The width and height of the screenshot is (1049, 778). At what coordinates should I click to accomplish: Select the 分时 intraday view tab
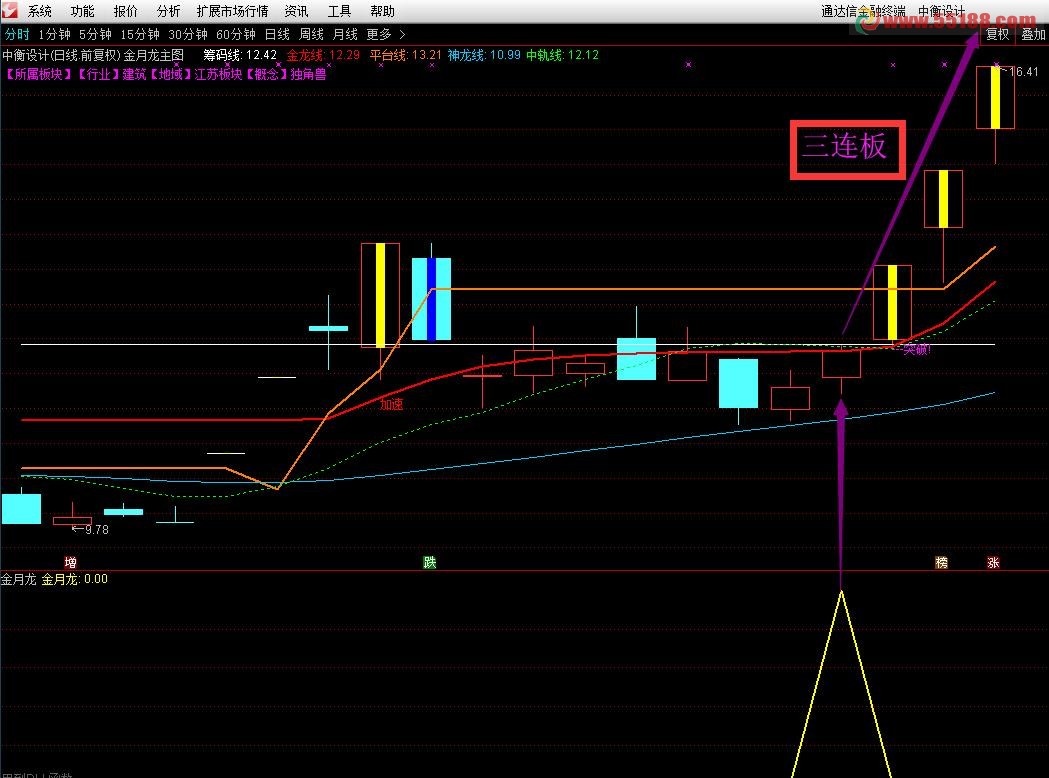[x=17, y=34]
